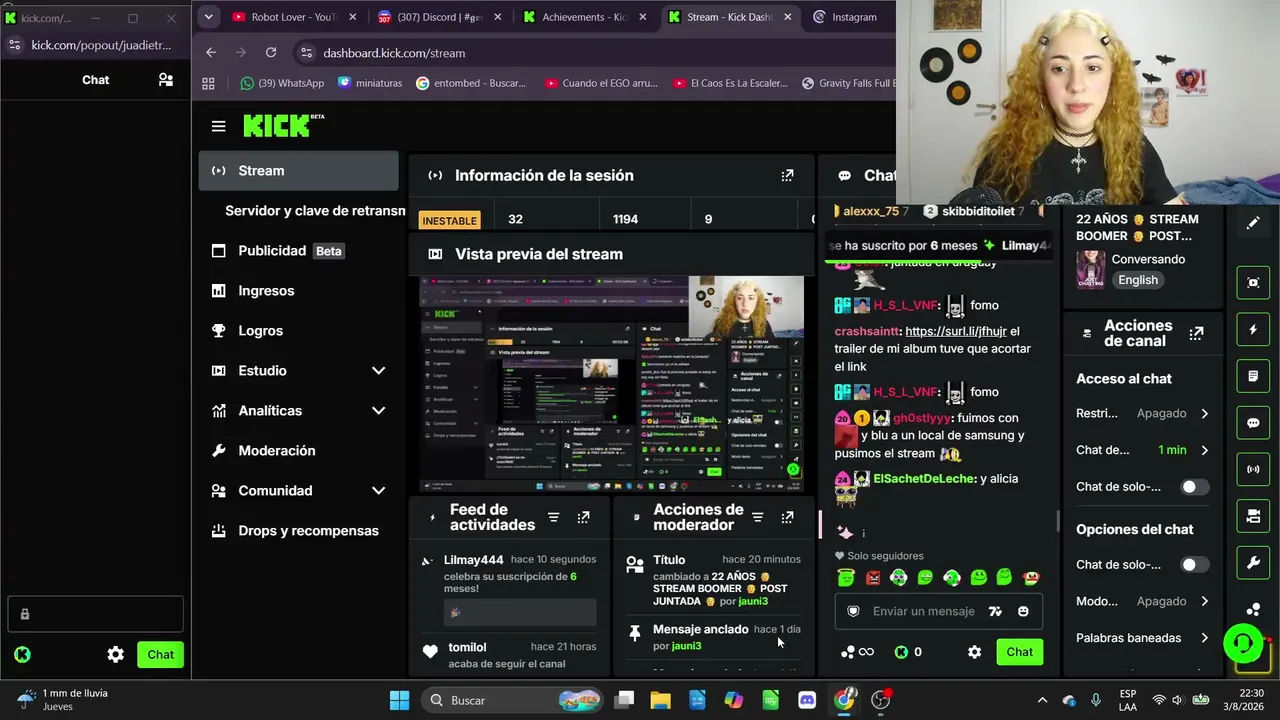Open the Acciones de moderador filter menu
Screen dimensions: 1280x720
coord(757,517)
